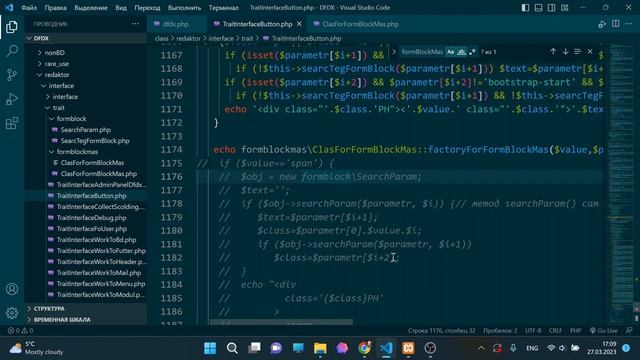Split the editor to the right
The height and width of the screenshot is (360, 640).
click(616, 24)
